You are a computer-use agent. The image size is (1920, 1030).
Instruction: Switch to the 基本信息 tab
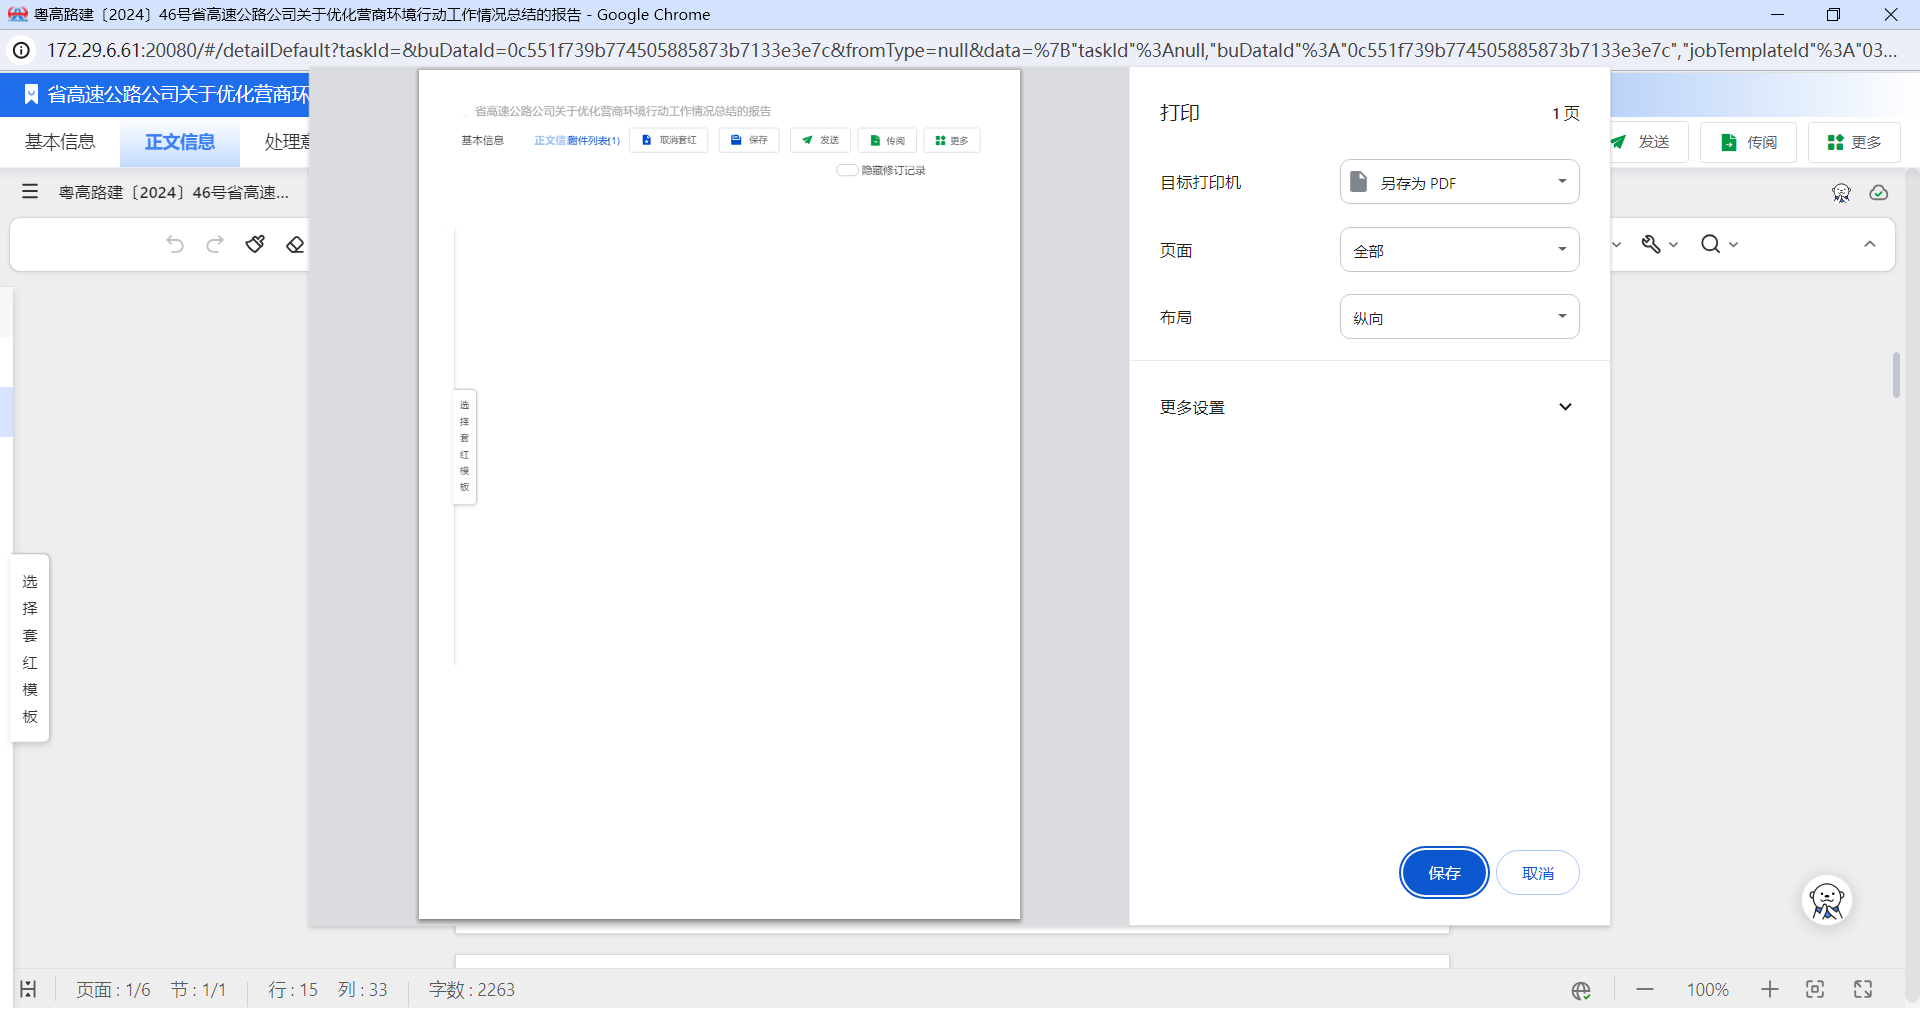[x=60, y=142]
